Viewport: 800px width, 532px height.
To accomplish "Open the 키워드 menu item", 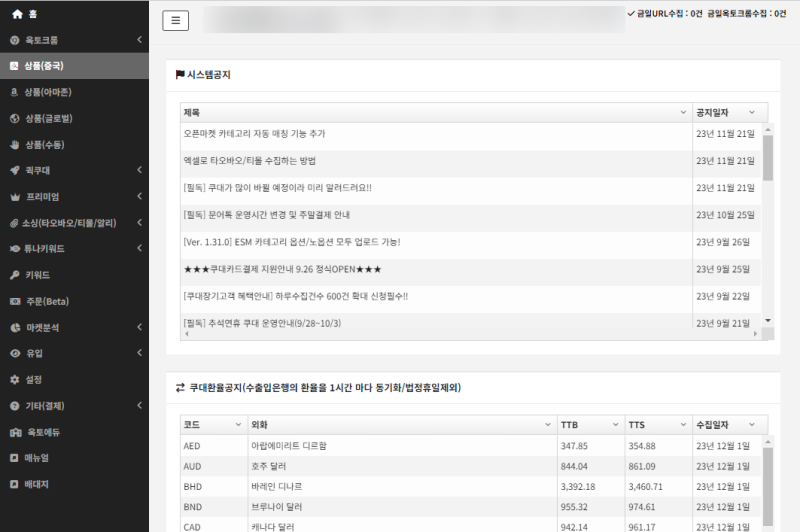I will coord(74,275).
